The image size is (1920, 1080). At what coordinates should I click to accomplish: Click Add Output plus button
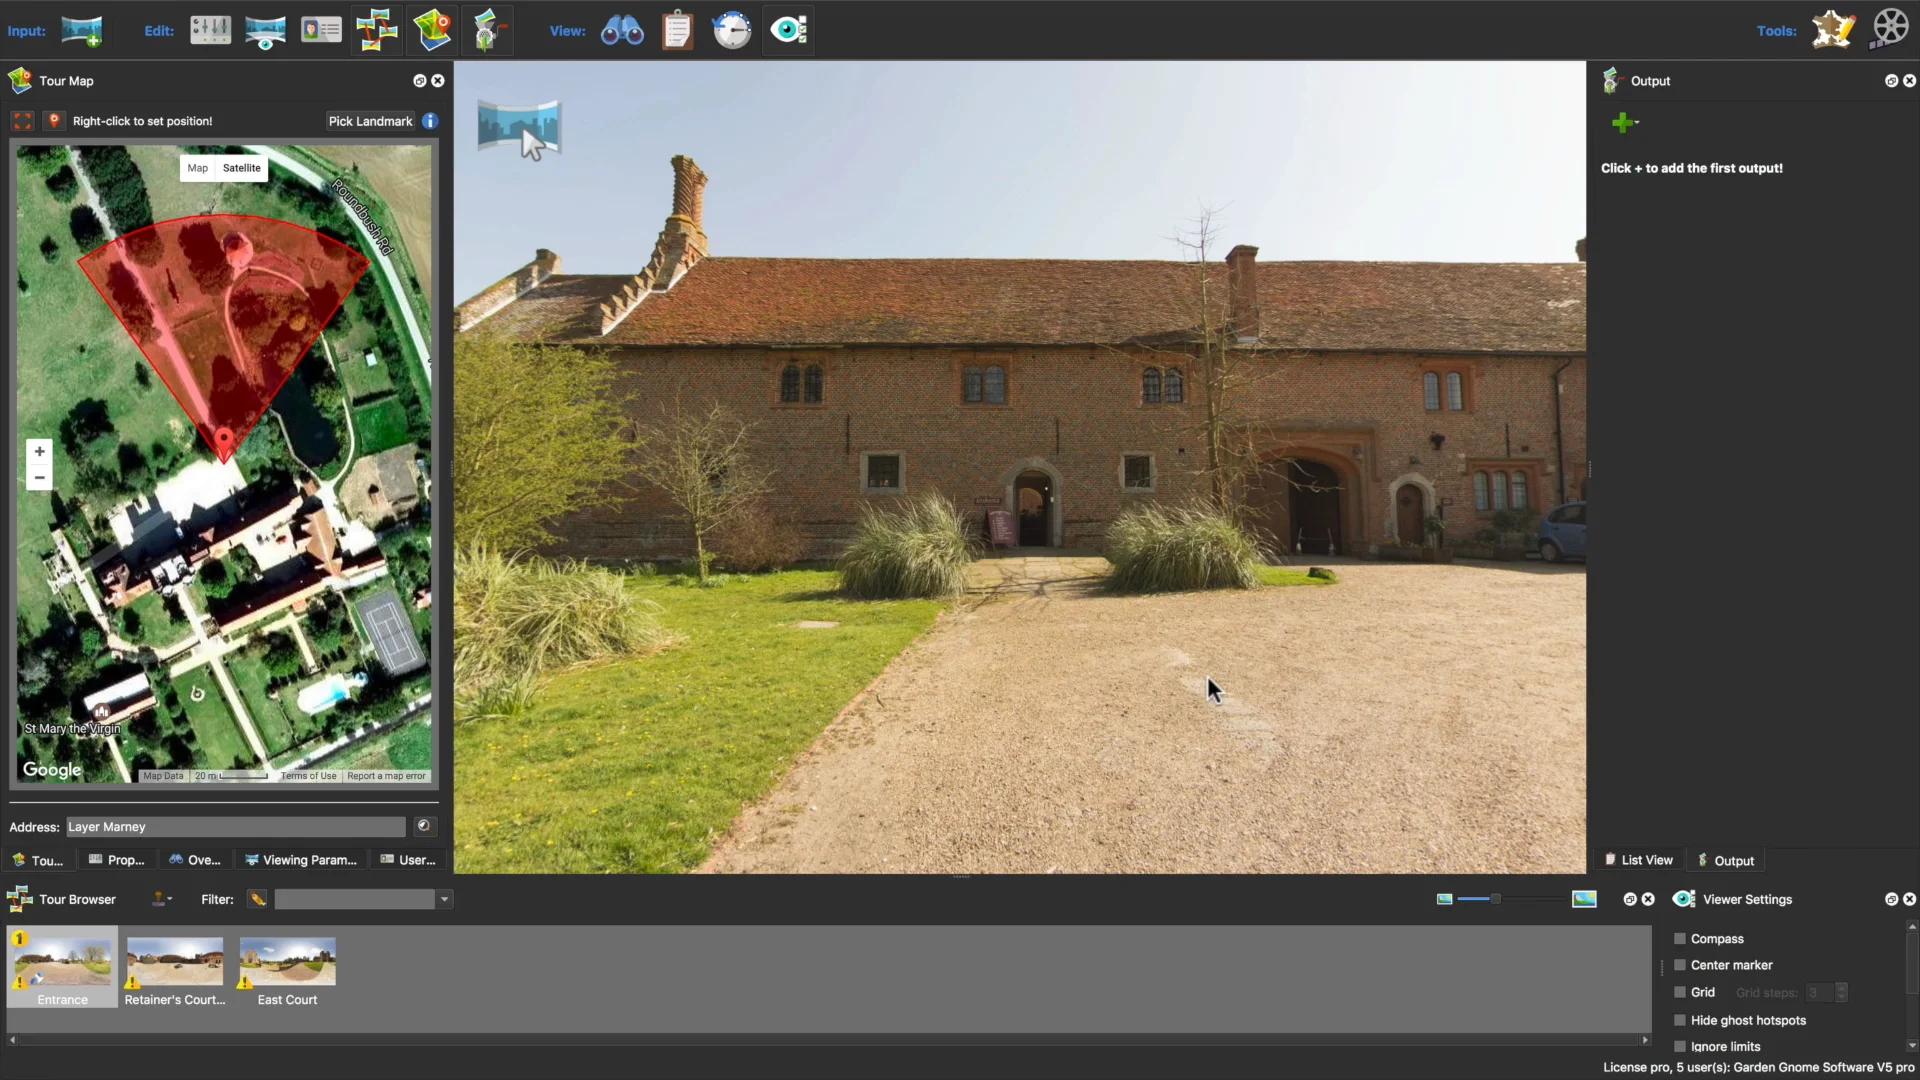tap(1621, 123)
